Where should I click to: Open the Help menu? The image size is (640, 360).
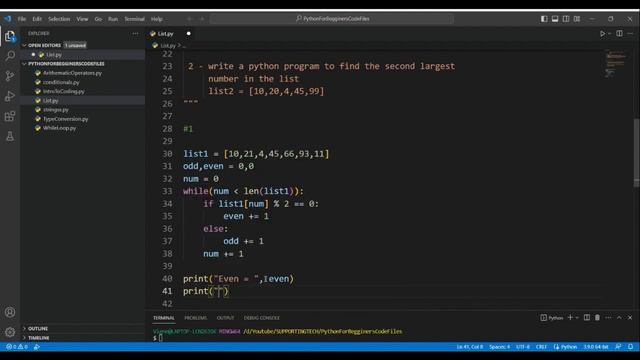[x=157, y=19]
